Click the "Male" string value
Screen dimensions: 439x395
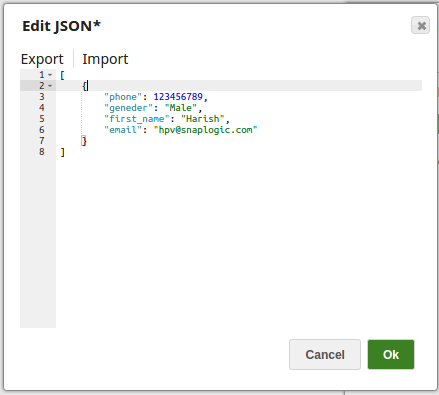point(181,108)
